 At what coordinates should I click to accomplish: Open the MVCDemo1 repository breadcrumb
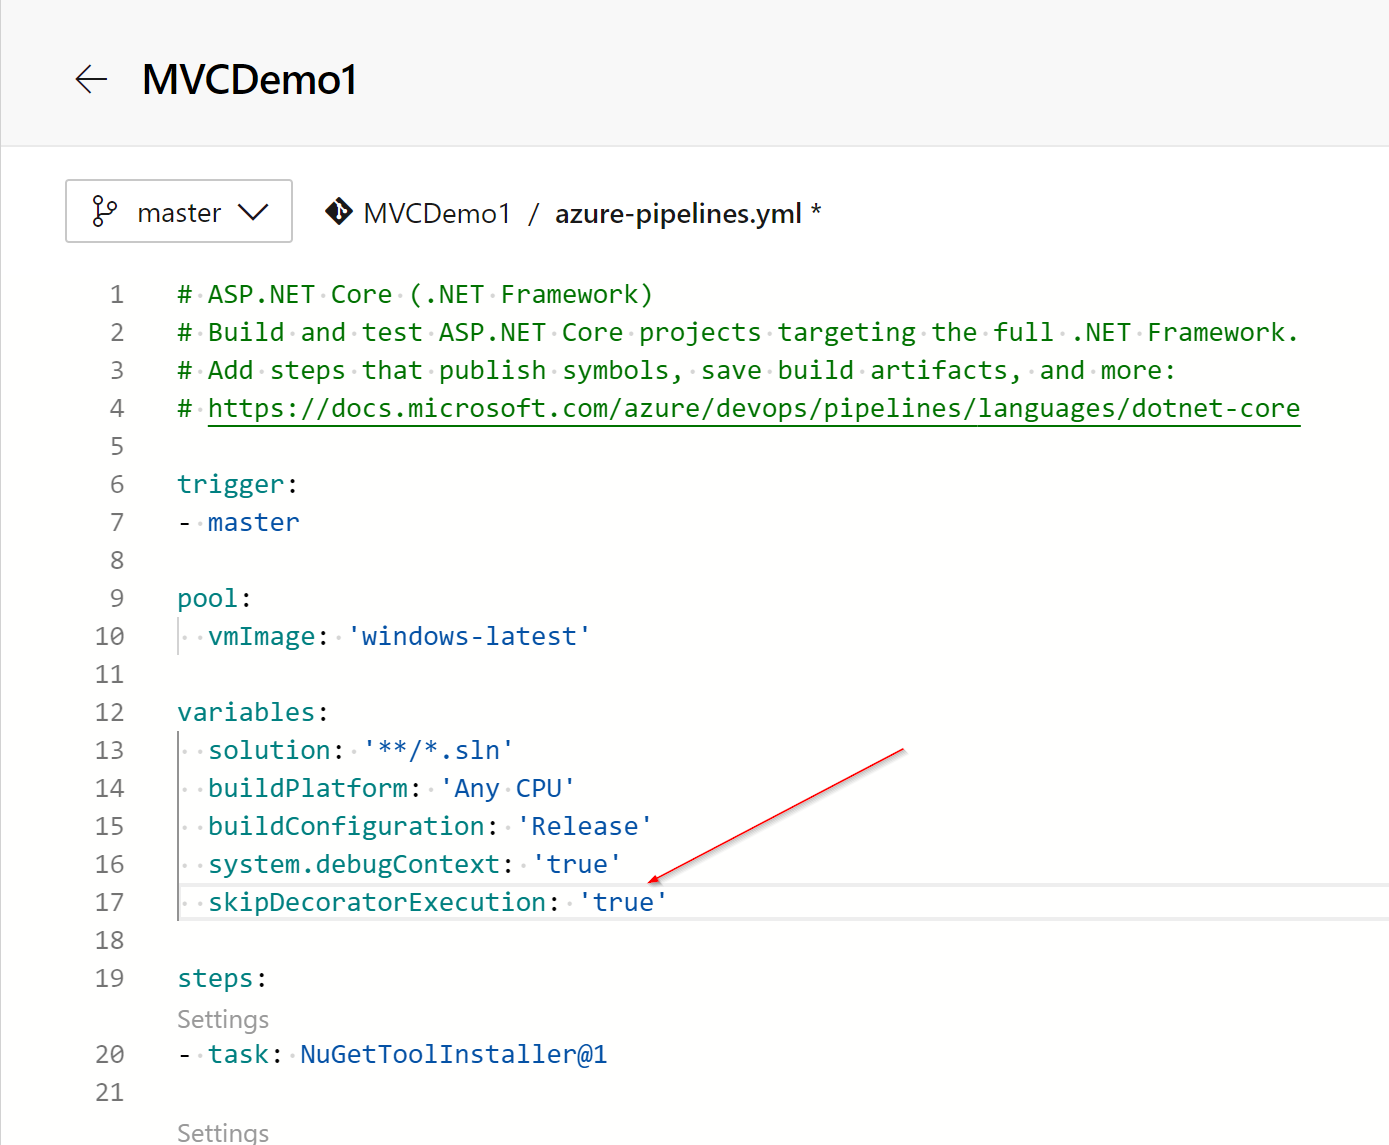[x=437, y=213]
